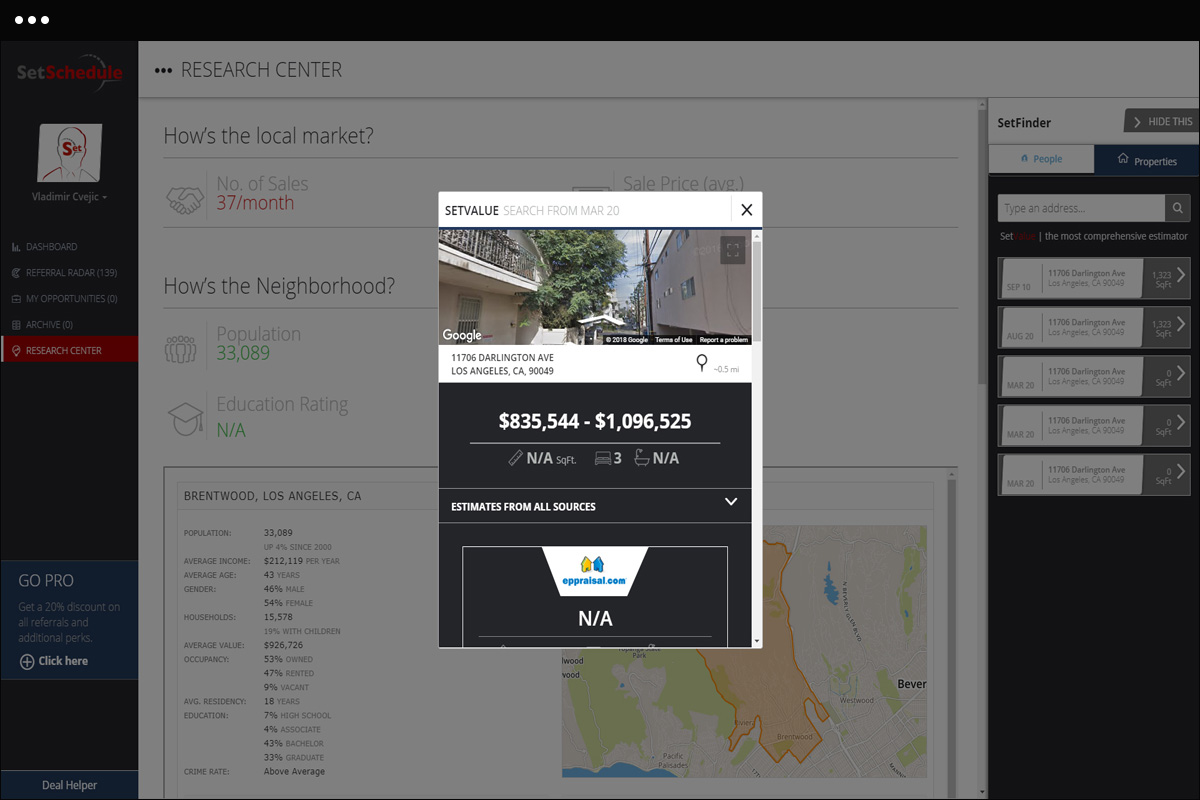Click the Dashboard bar-chart icon

tap(16, 247)
